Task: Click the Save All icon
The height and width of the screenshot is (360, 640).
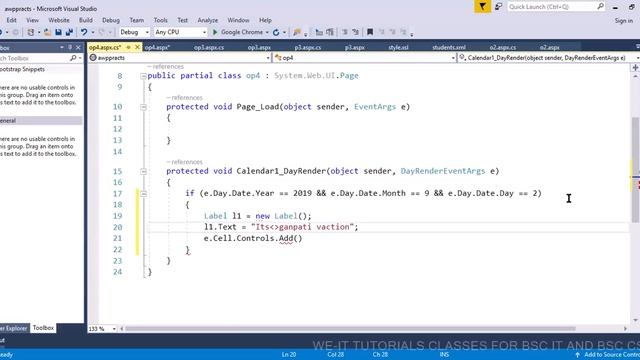Action: click(69, 32)
